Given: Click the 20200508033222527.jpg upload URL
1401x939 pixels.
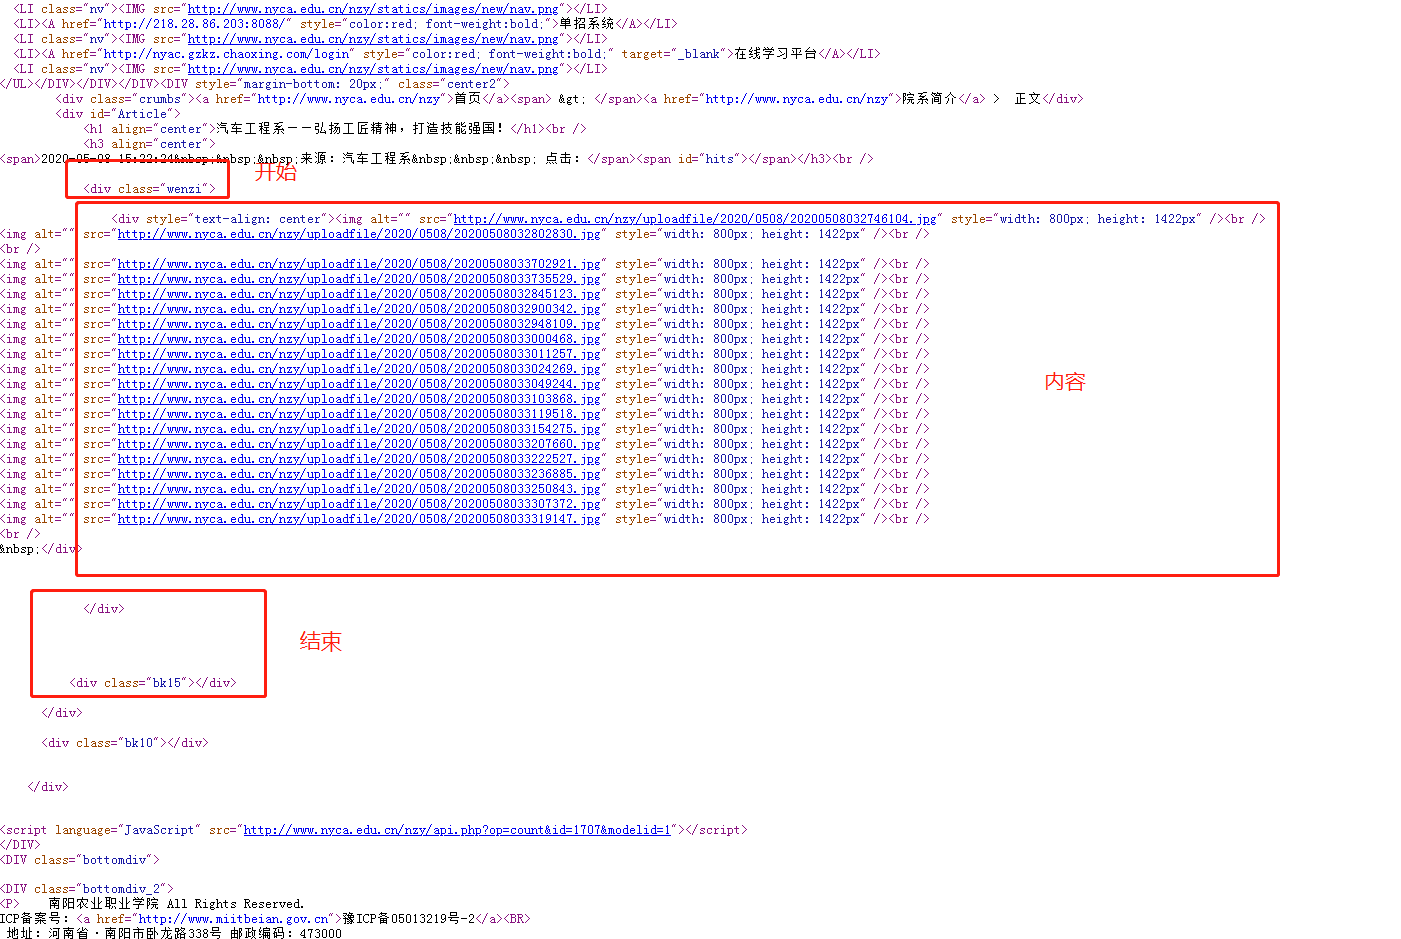Looking at the screenshot, I should pyautogui.click(x=359, y=459).
